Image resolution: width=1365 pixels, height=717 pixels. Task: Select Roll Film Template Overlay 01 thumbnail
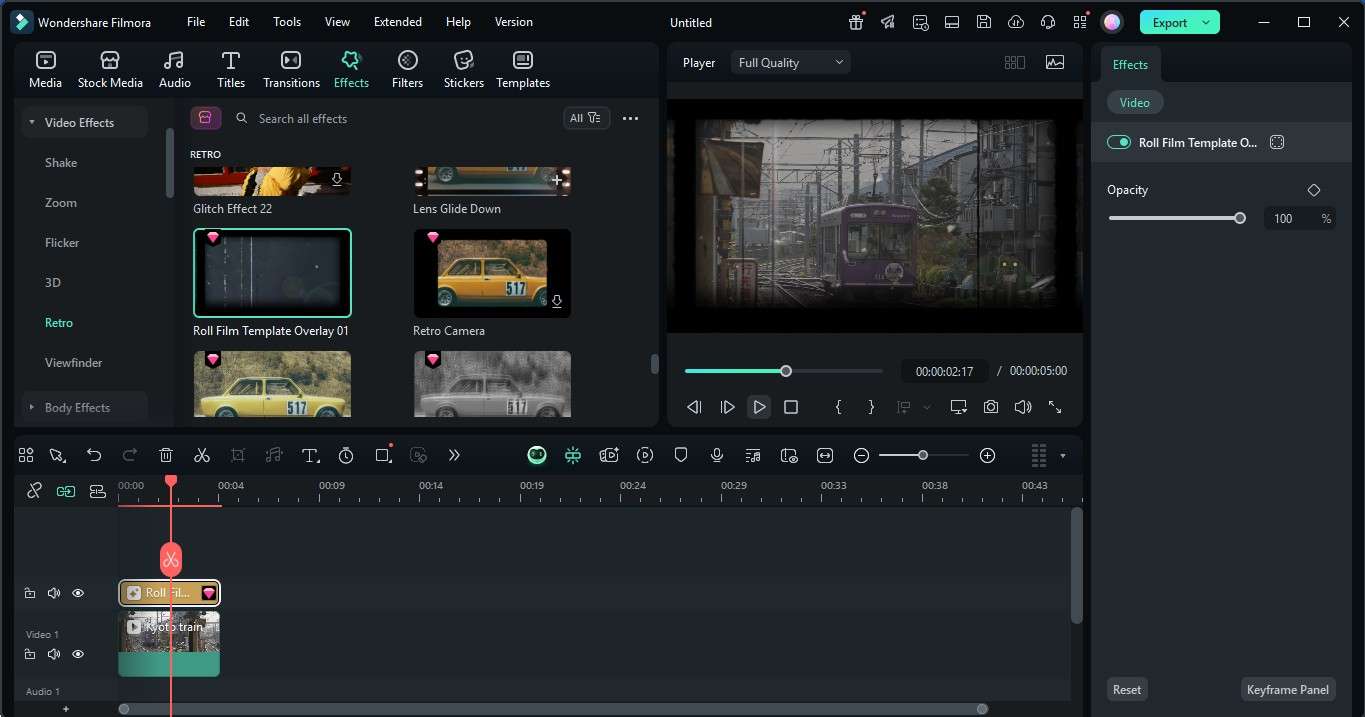click(272, 273)
